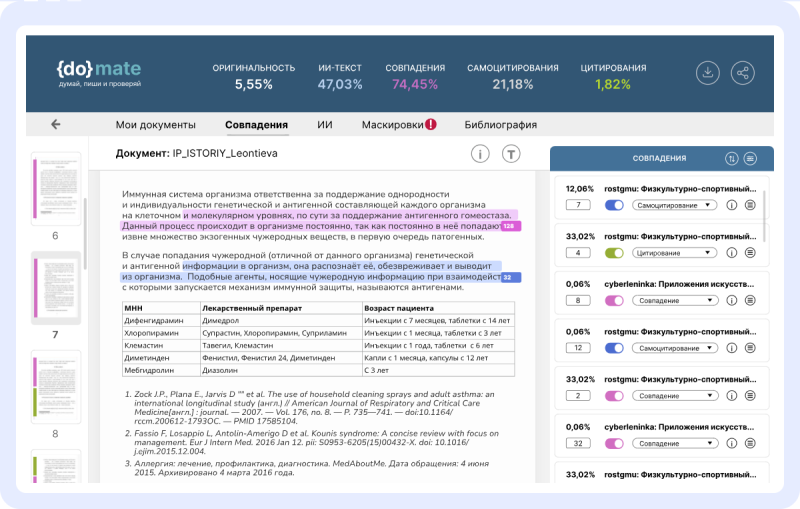Viewport: 800px width, 509px height.
Task: Open the rostgmu source title for match 2
Action: [680, 379]
